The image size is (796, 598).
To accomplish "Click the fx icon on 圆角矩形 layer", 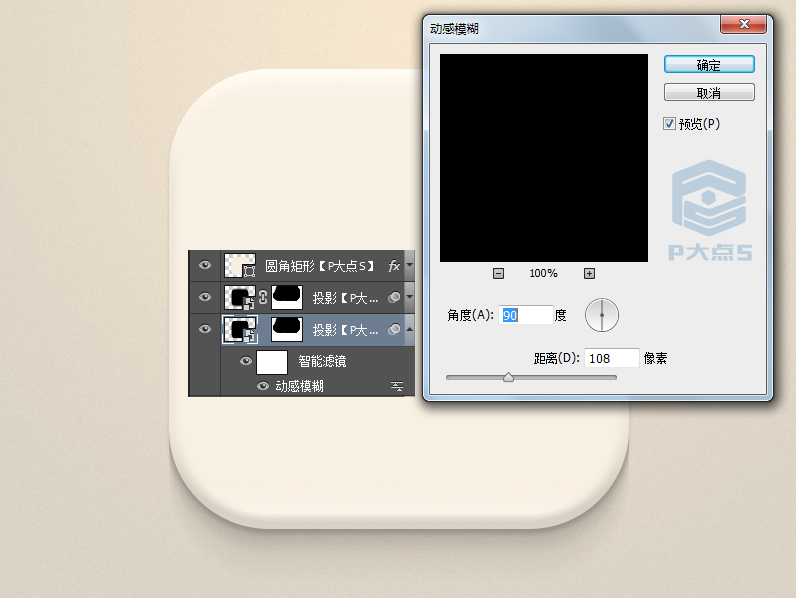I will (394, 267).
